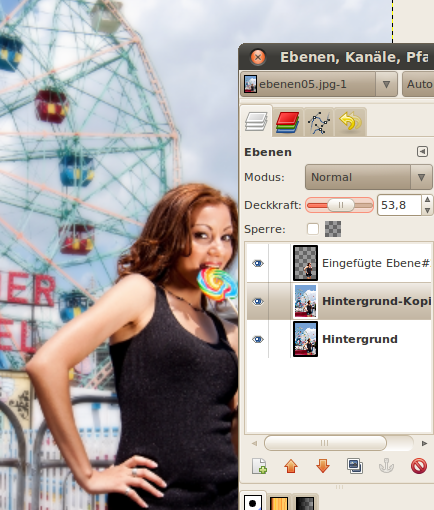
Task: Duplicate the selected layer
Action: pyautogui.click(x=355, y=466)
